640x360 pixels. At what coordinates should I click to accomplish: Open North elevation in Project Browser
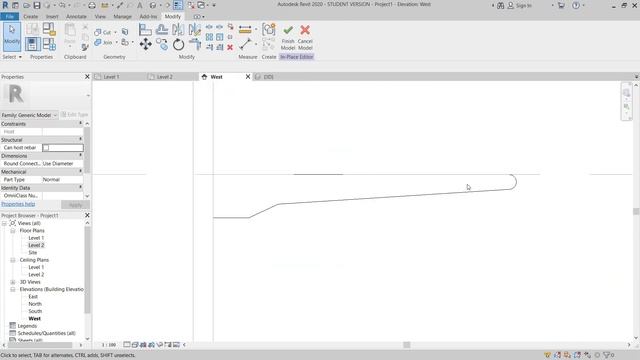[35, 304]
